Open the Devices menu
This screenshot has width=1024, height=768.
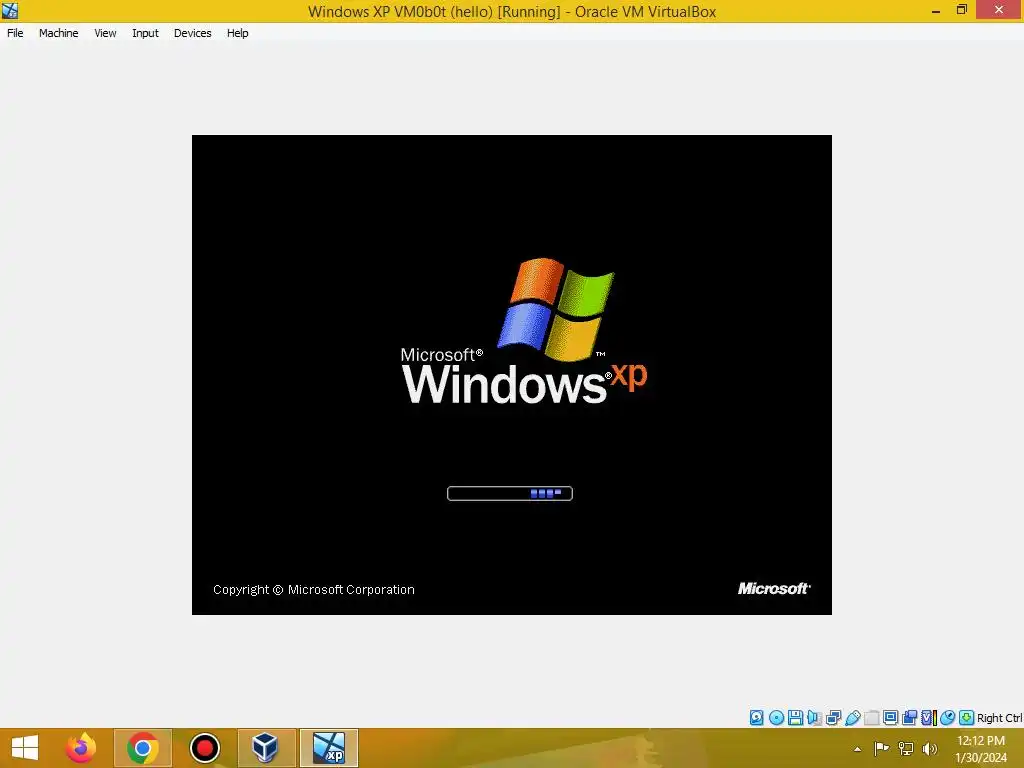point(193,33)
